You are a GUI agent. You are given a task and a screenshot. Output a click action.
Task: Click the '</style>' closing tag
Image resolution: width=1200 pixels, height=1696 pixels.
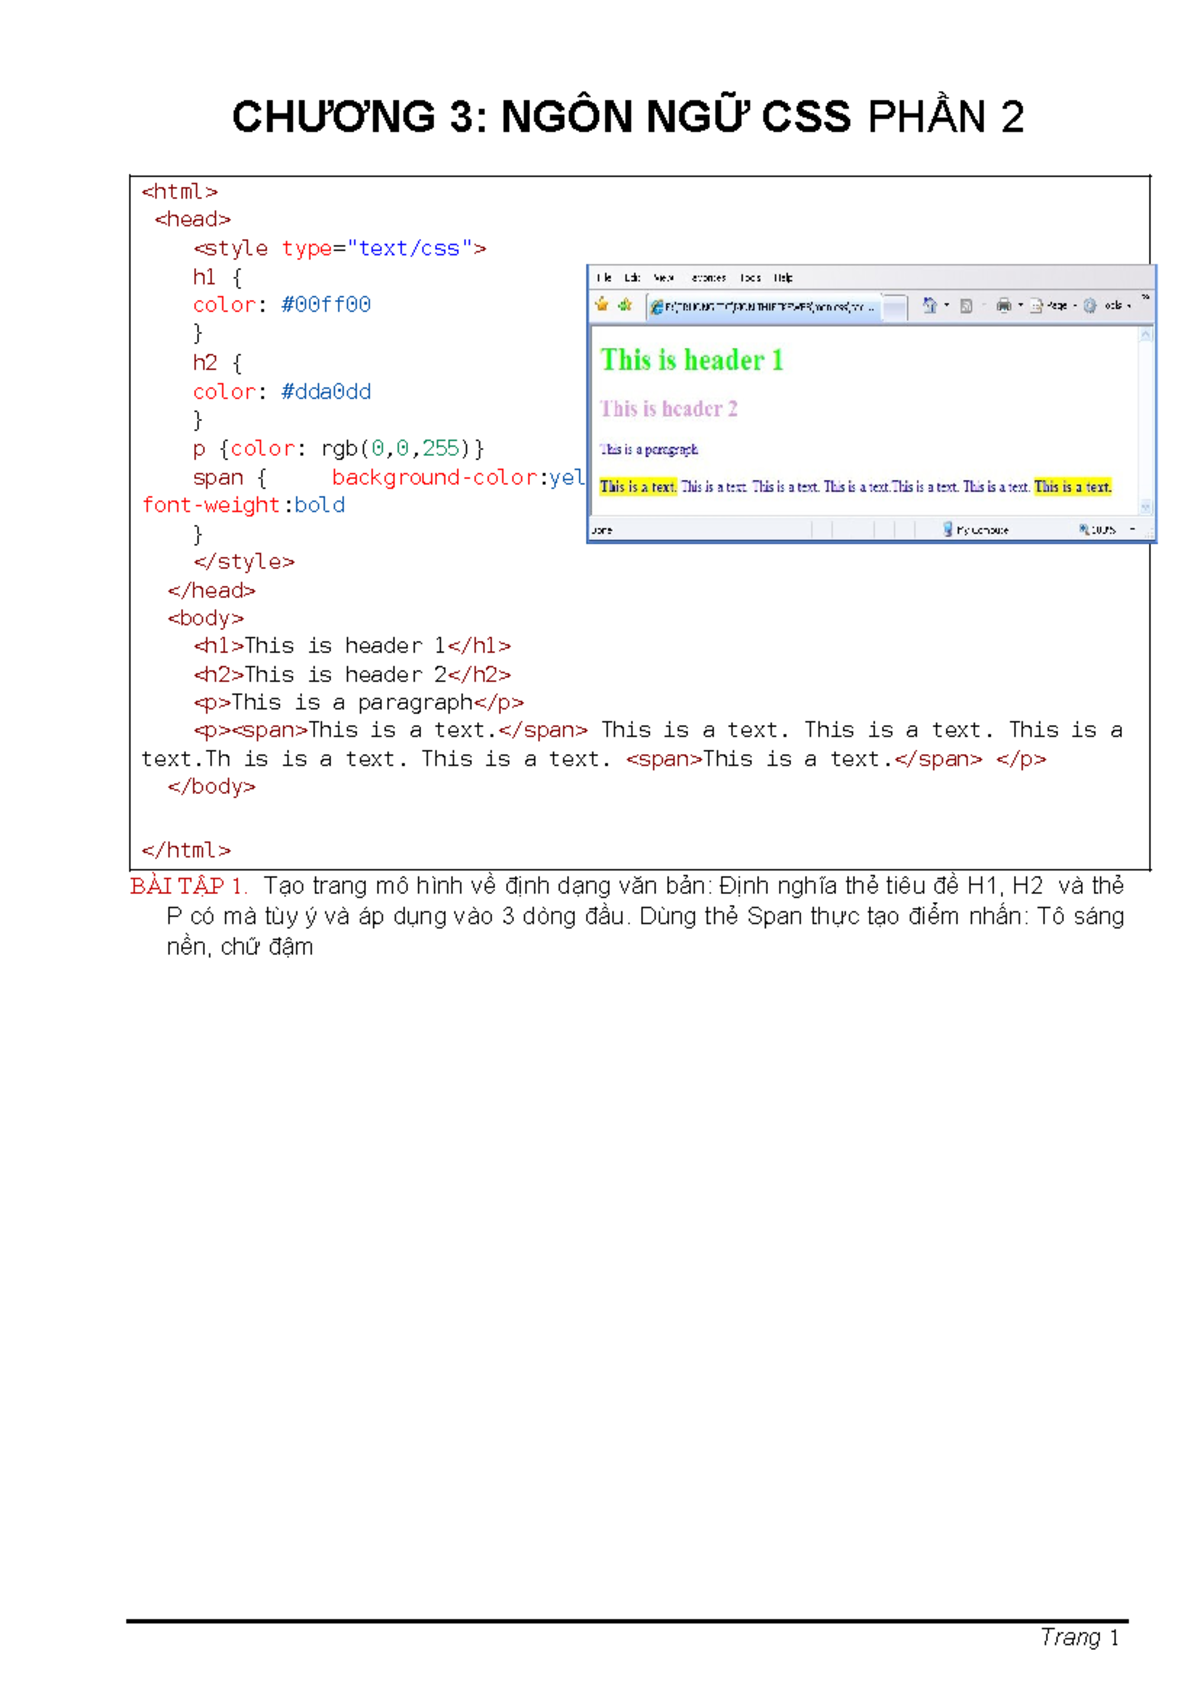click(x=244, y=562)
